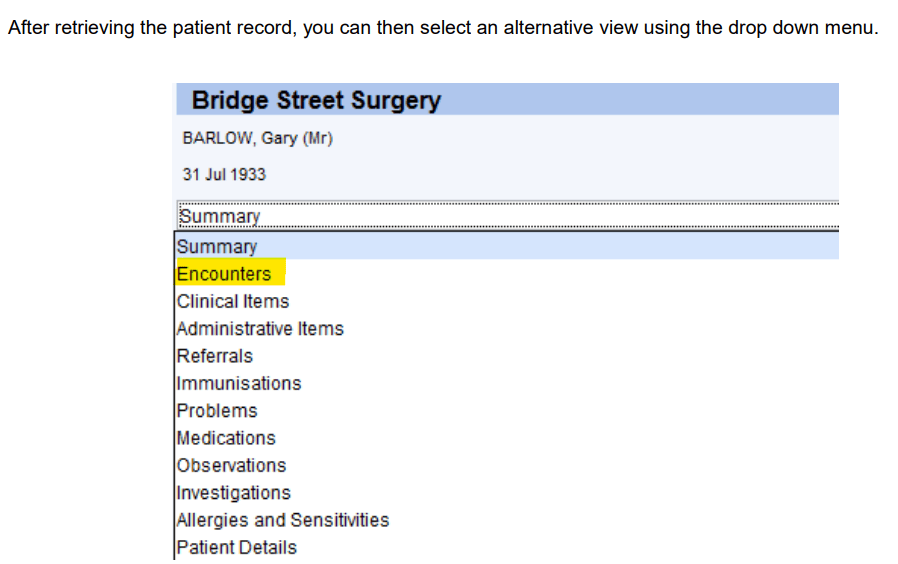This screenshot has width=898, height=564.
Task: Open the Summary view drop-down box
Action: pos(506,216)
